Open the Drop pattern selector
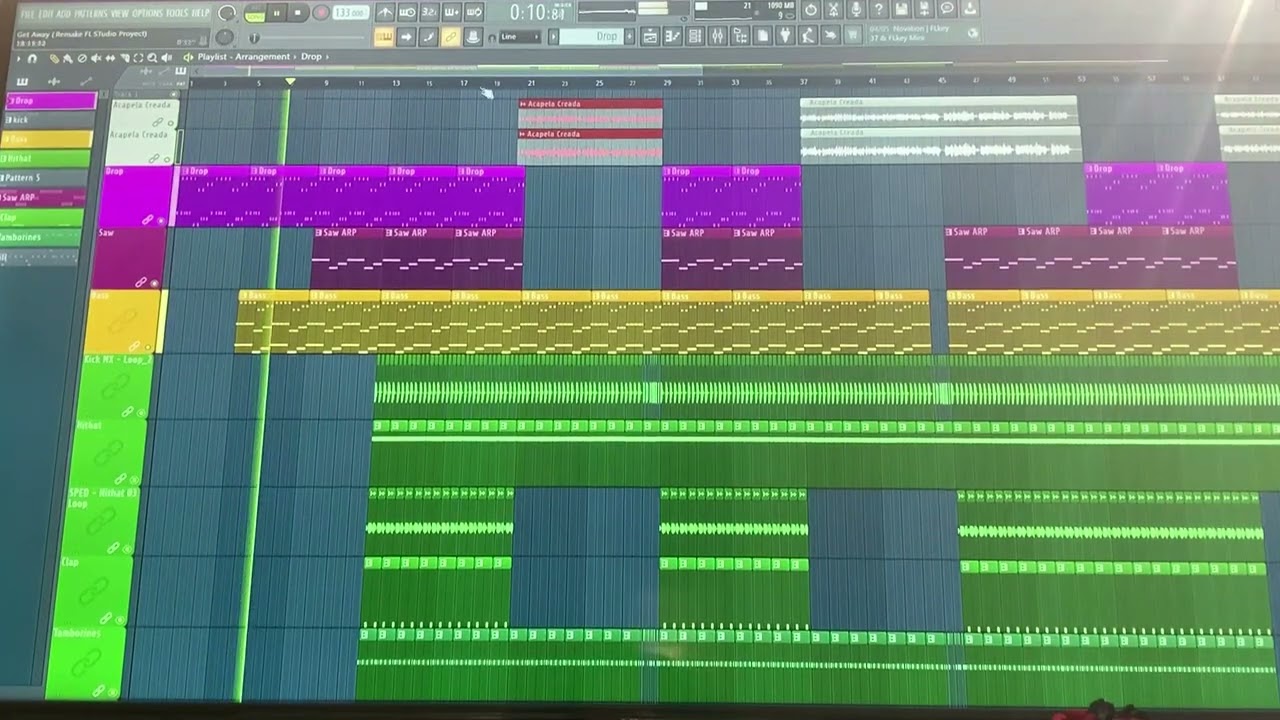 [593, 37]
